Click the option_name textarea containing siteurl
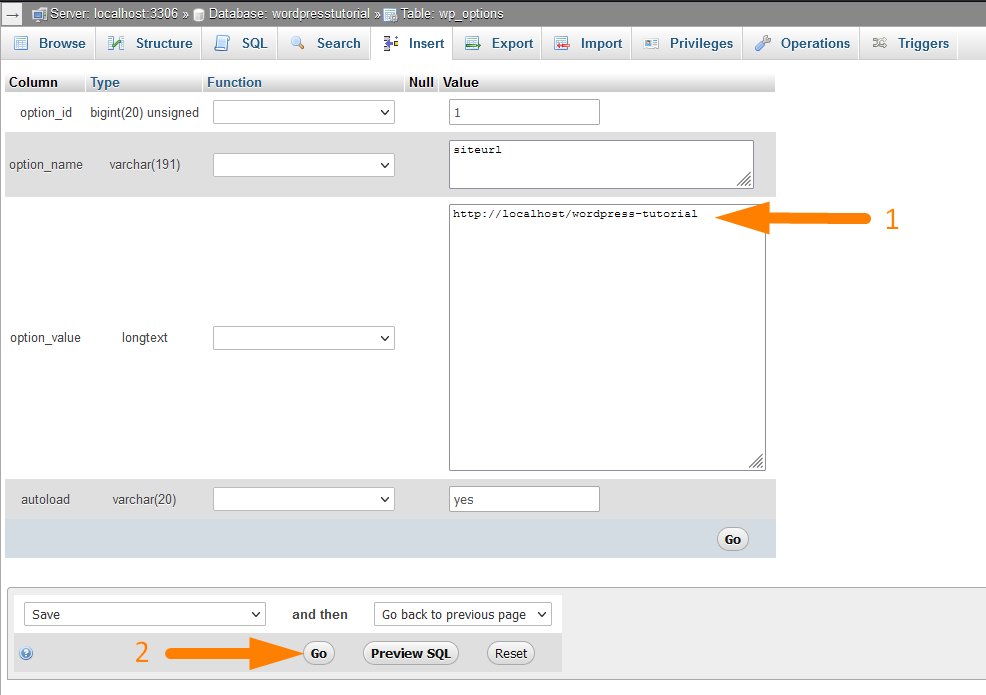Viewport: 986px width, 695px height. coord(601,164)
